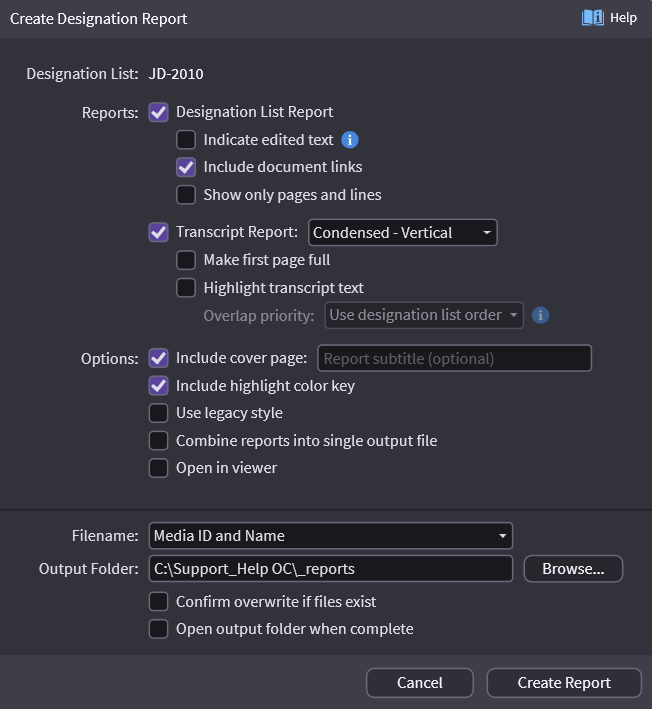Uncheck Include highlight color key

[x=158, y=385]
